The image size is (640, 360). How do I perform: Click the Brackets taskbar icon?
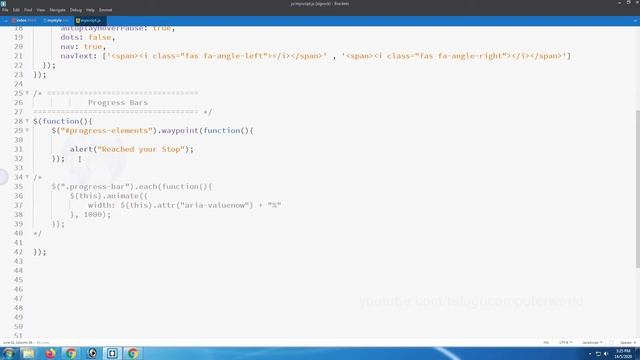112,353
